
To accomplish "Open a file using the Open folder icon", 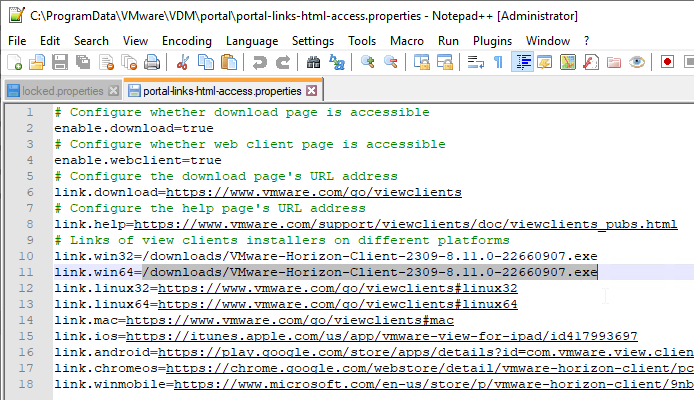I will click(x=37, y=62).
